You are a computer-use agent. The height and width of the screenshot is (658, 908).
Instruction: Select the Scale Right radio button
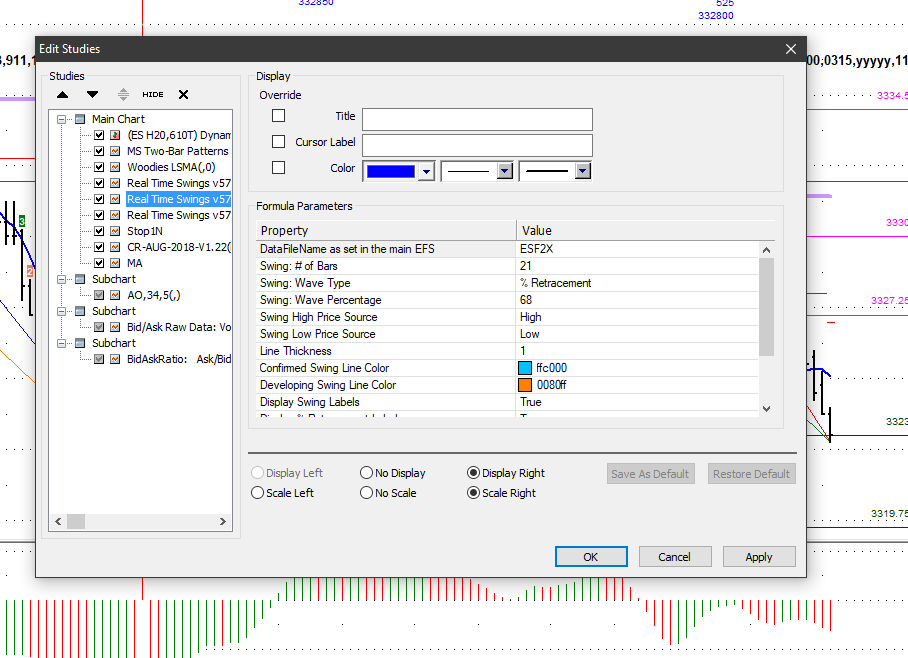[x=473, y=493]
